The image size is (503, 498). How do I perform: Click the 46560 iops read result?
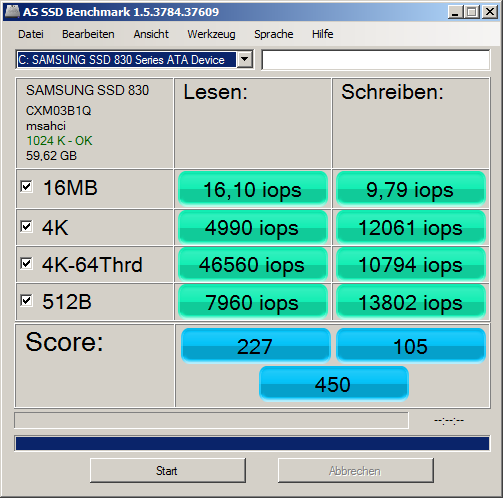253,265
